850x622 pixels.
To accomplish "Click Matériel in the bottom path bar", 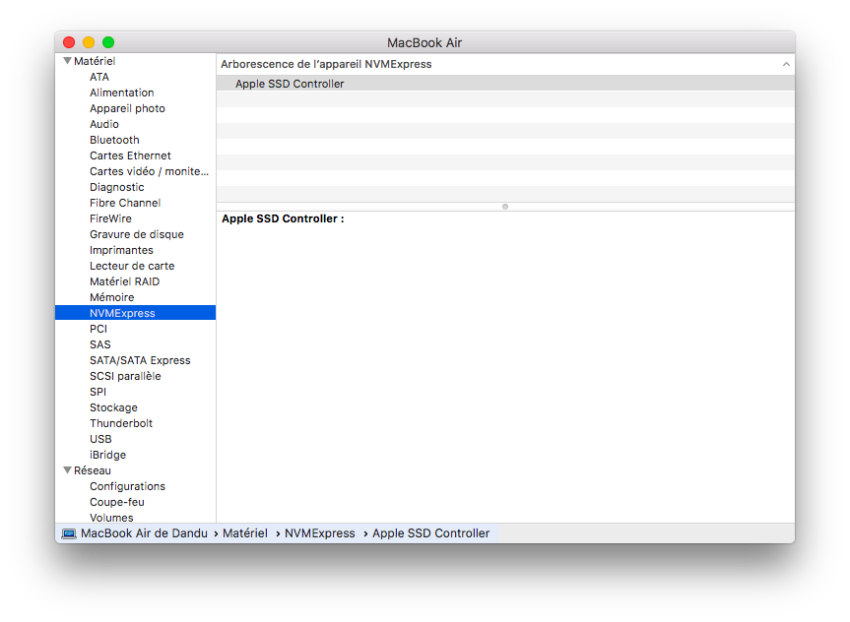I will tap(245, 534).
